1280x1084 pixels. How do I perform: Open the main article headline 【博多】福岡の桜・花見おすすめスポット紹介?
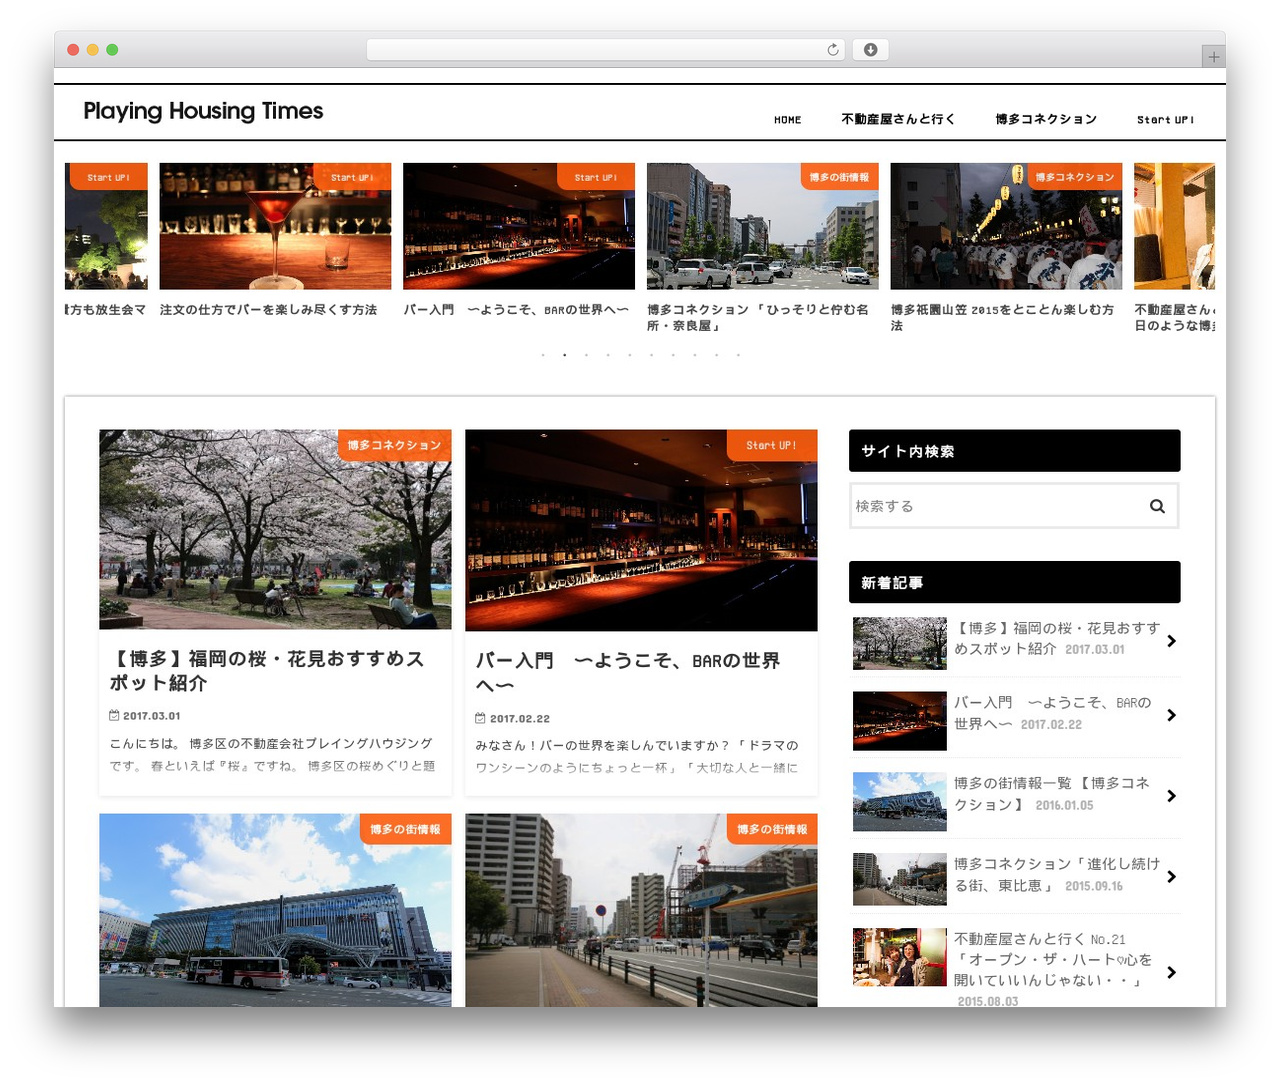pyautogui.click(x=267, y=671)
